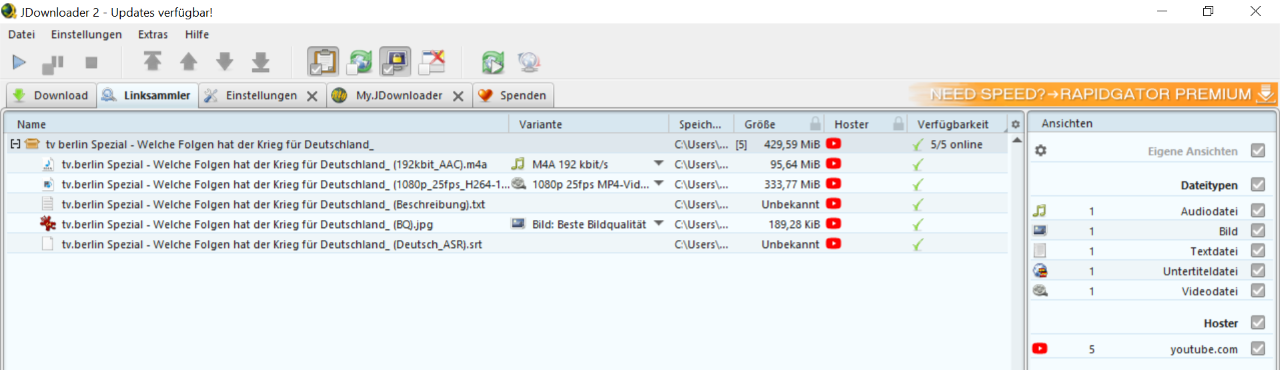Toggle clipboard monitoring icon
Image resolution: width=1280 pixels, height=370 pixels.
tap(322, 62)
